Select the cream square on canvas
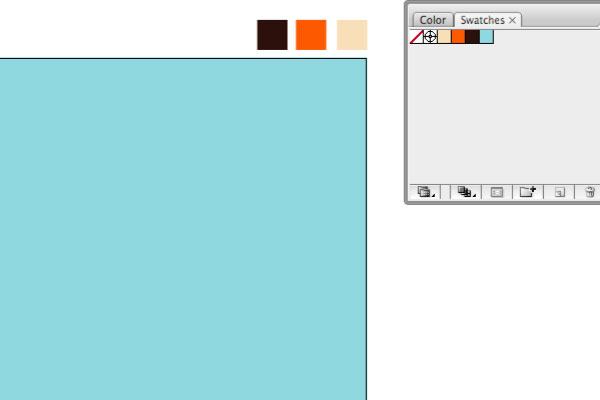 [352, 35]
